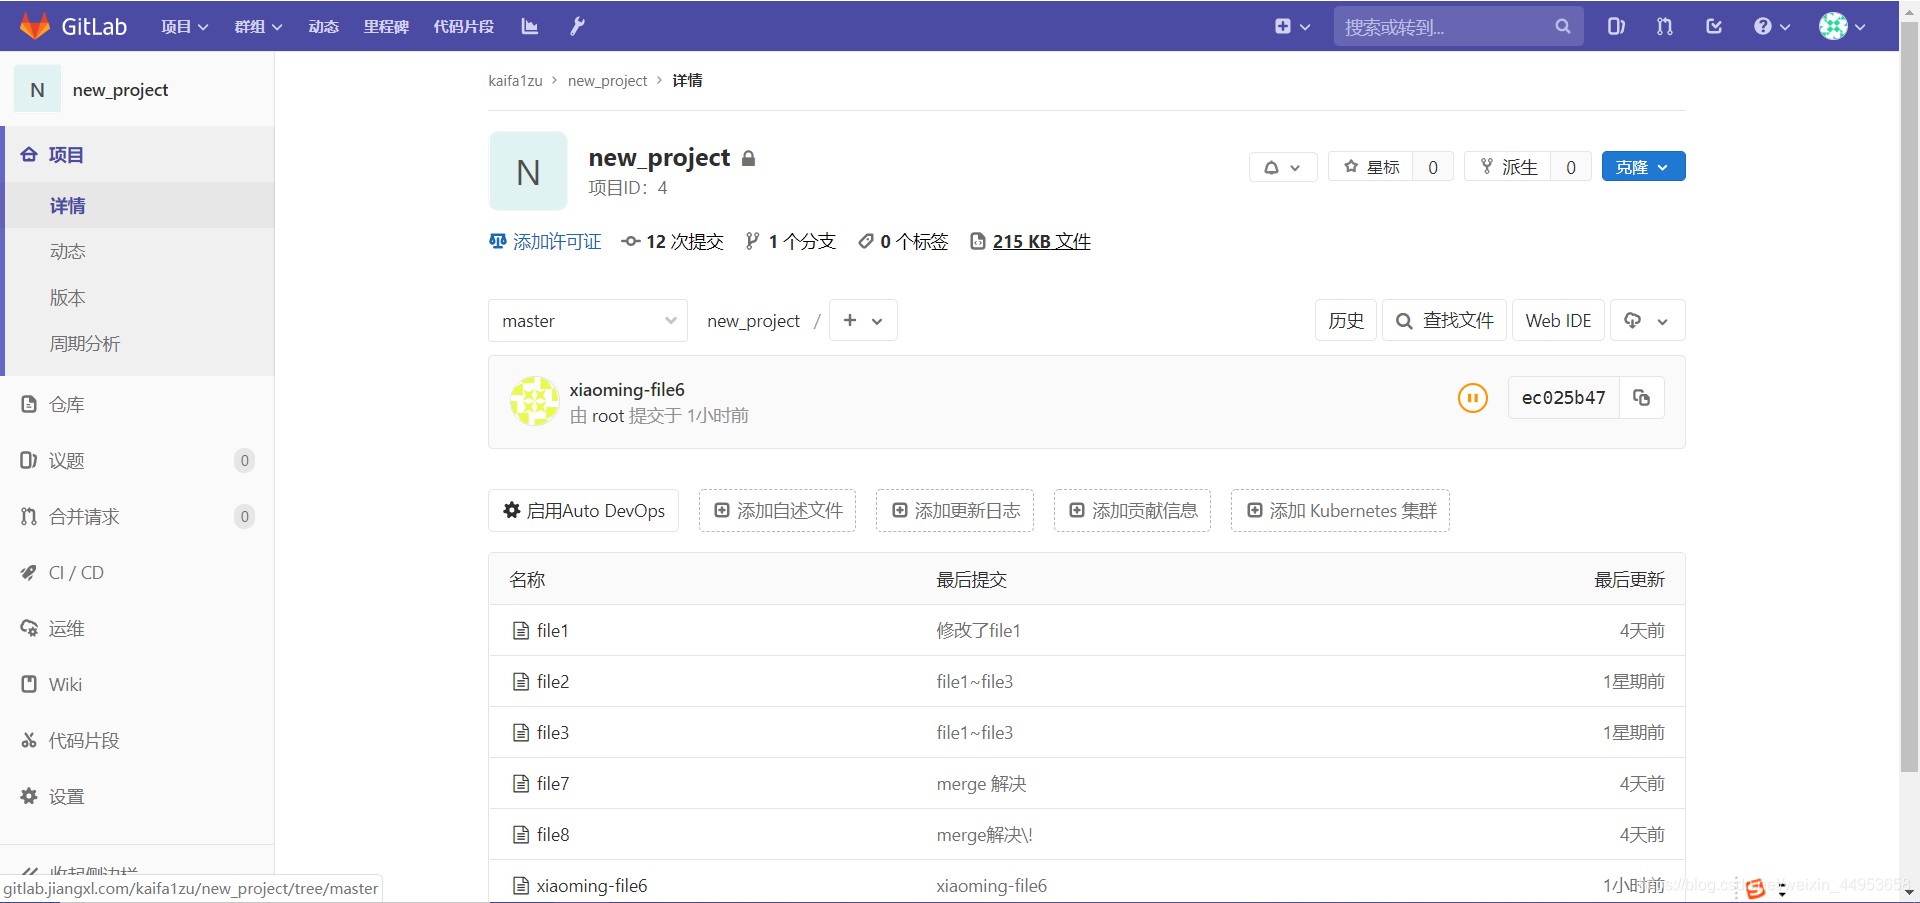This screenshot has height=903, width=1920.
Task: Fork the project via 派生 button
Action: 1508,167
